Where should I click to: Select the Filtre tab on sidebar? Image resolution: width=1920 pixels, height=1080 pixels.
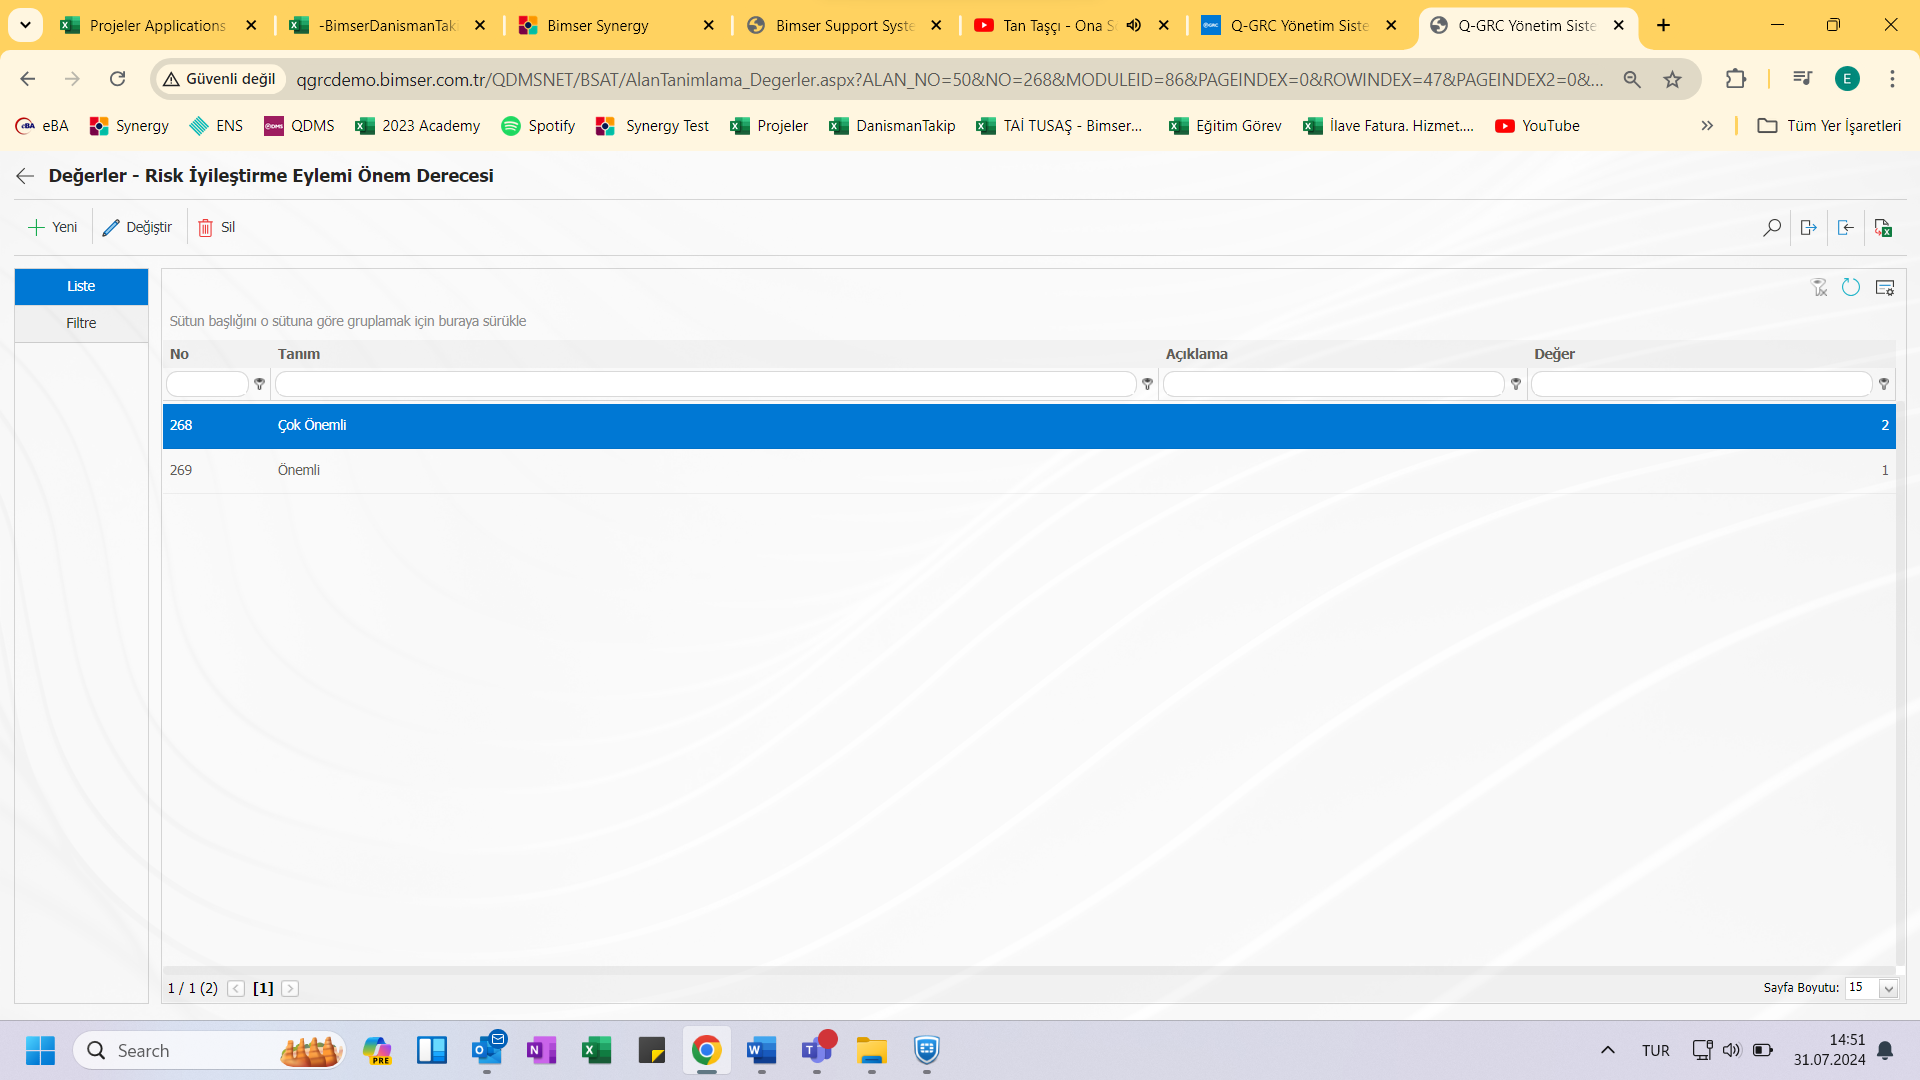click(80, 322)
